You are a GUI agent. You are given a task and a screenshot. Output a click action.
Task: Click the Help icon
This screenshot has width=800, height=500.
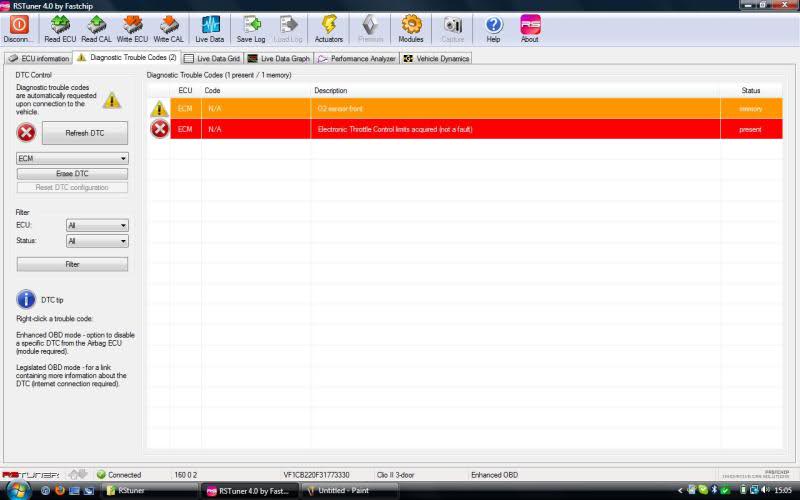[x=493, y=27]
